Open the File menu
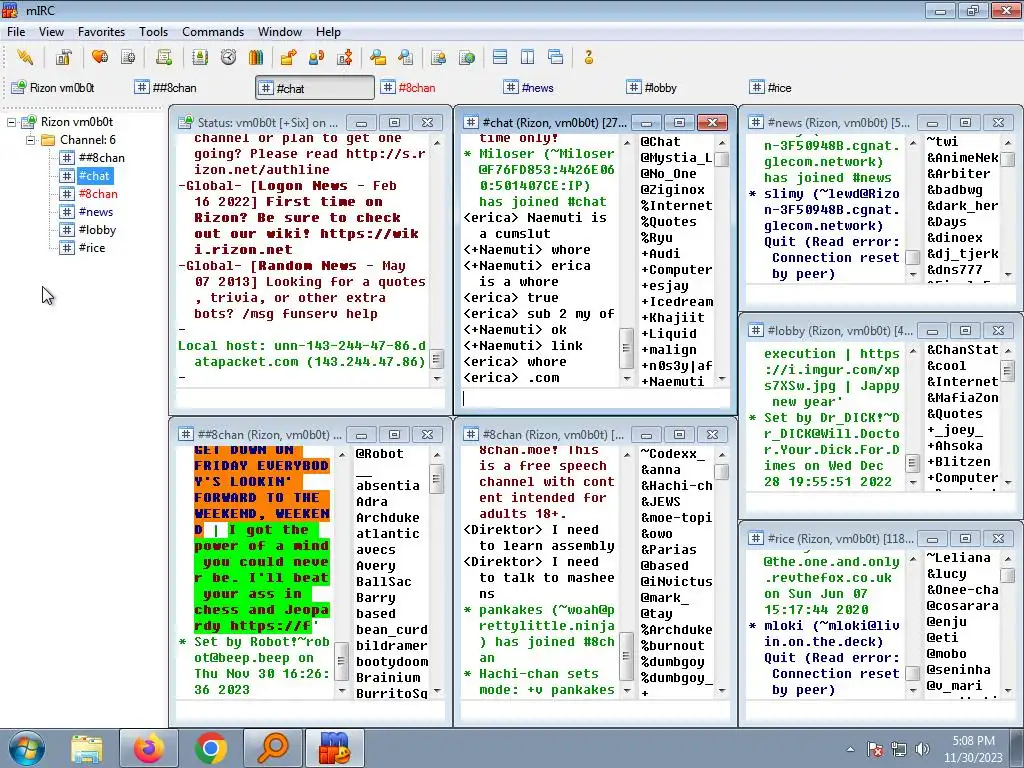1024x768 pixels. pos(16,31)
